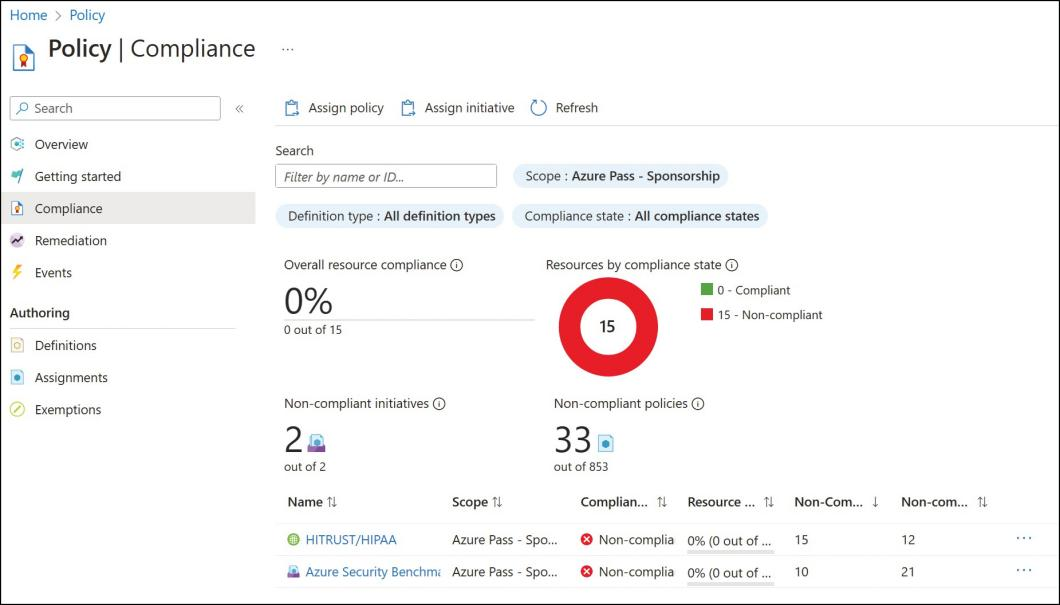This screenshot has width=1060, height=605.
Task: Click the red non-compliant icon in HITRUST/HIPAA row
Action: 587,539
